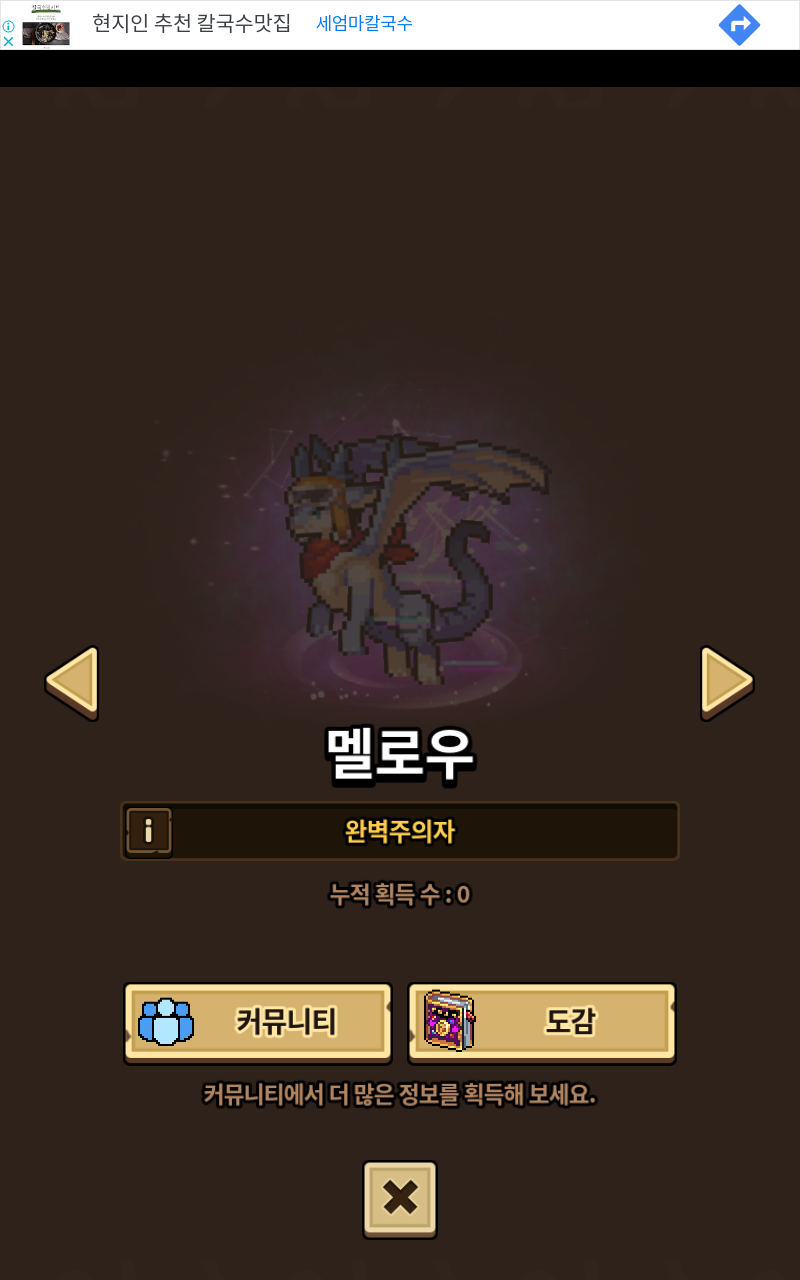Click the 누적 획득 수 : 0 text
The image size is (800, 1280).
[x=400, y=894]
